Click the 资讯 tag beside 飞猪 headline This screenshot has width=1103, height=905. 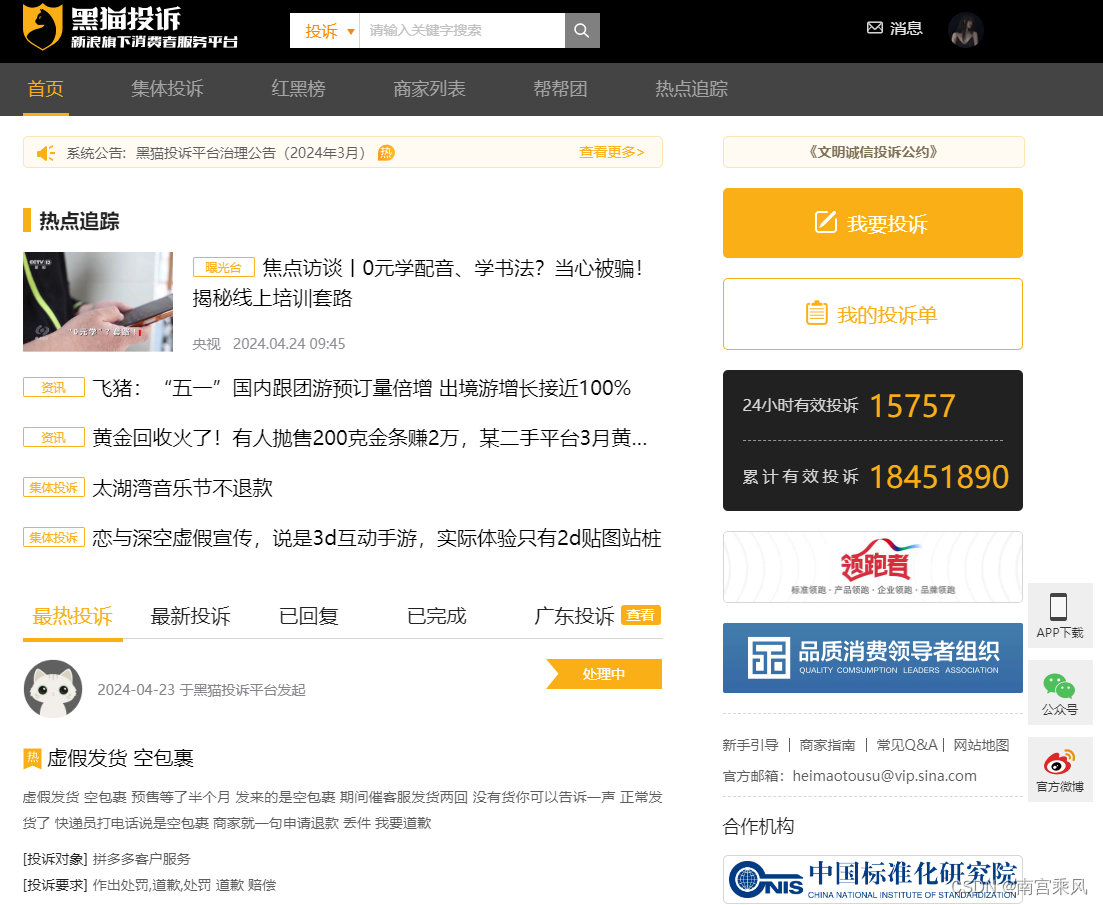53,387
